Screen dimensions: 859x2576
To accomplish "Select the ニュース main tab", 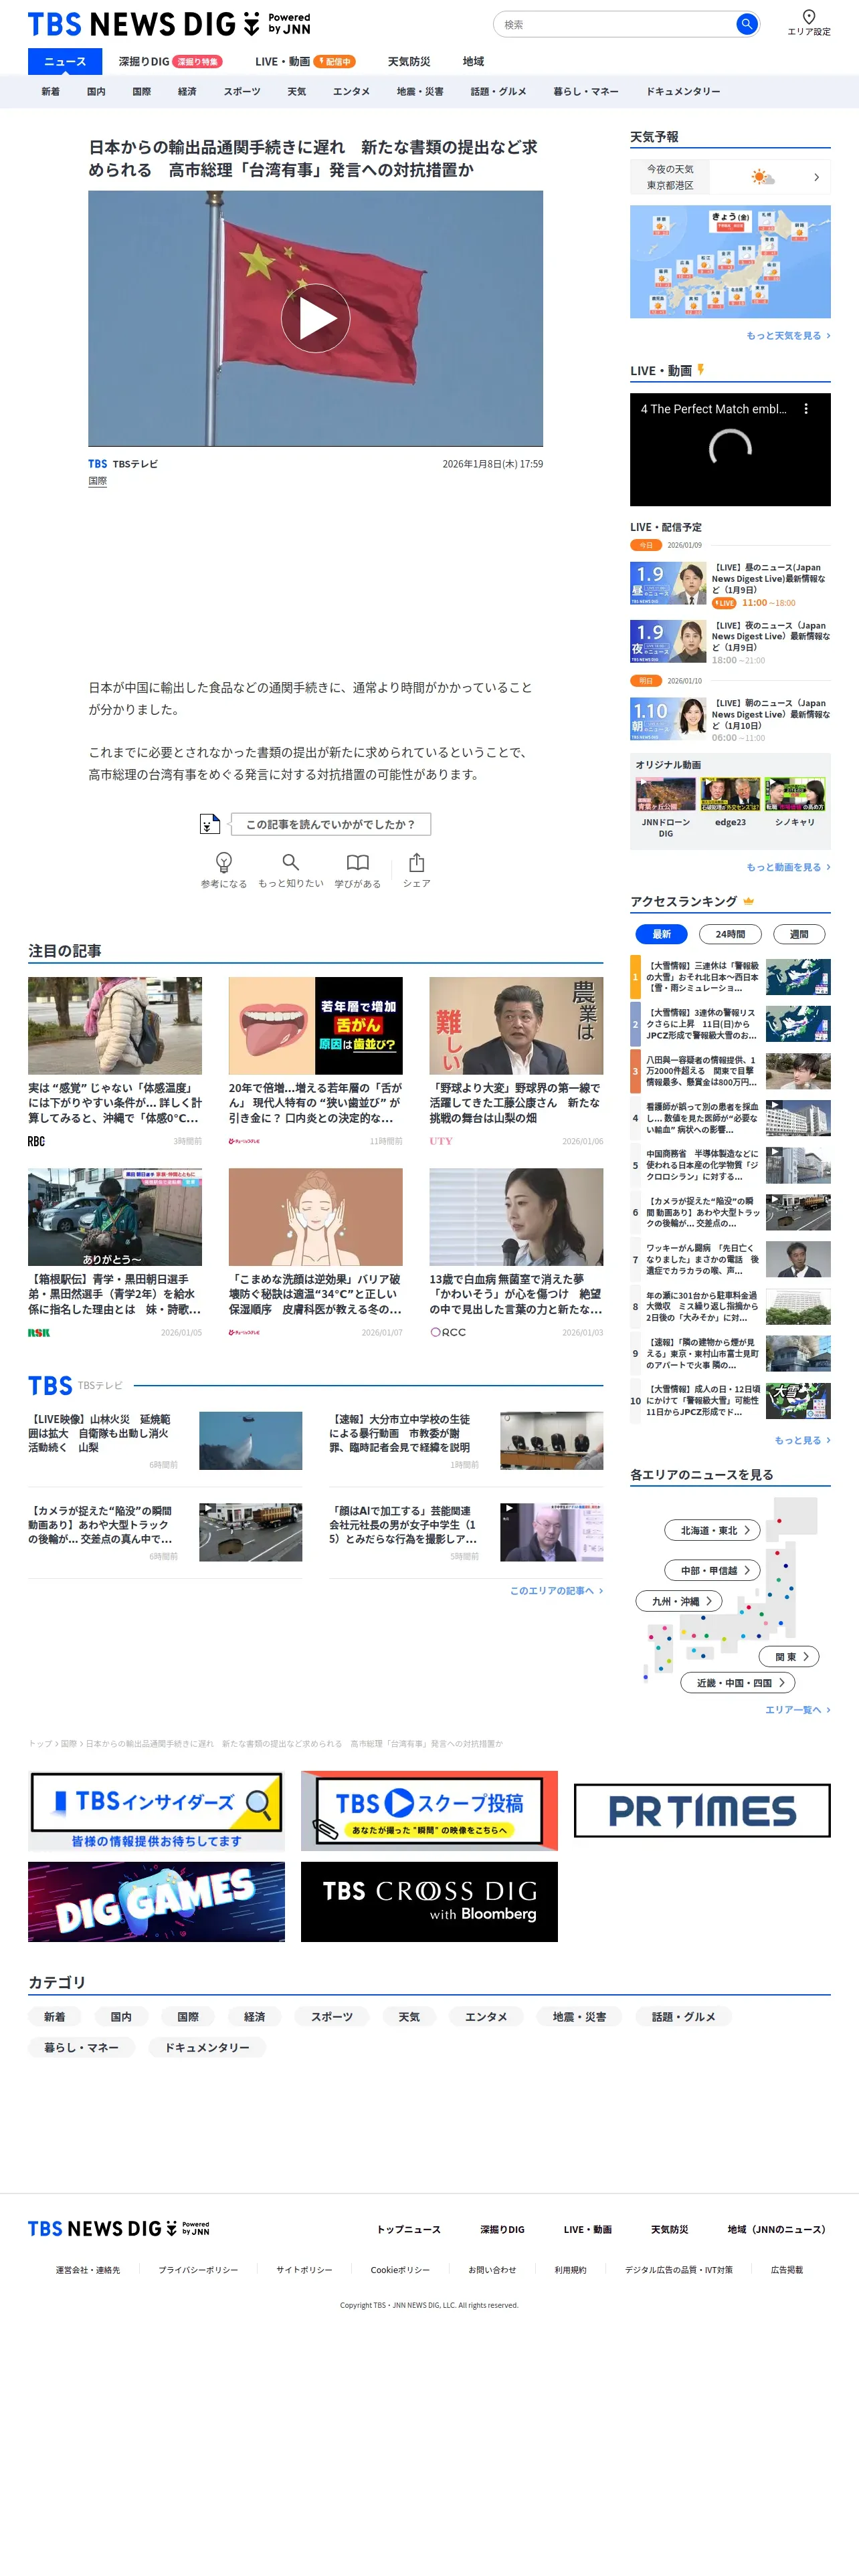I will click(65, 61).
